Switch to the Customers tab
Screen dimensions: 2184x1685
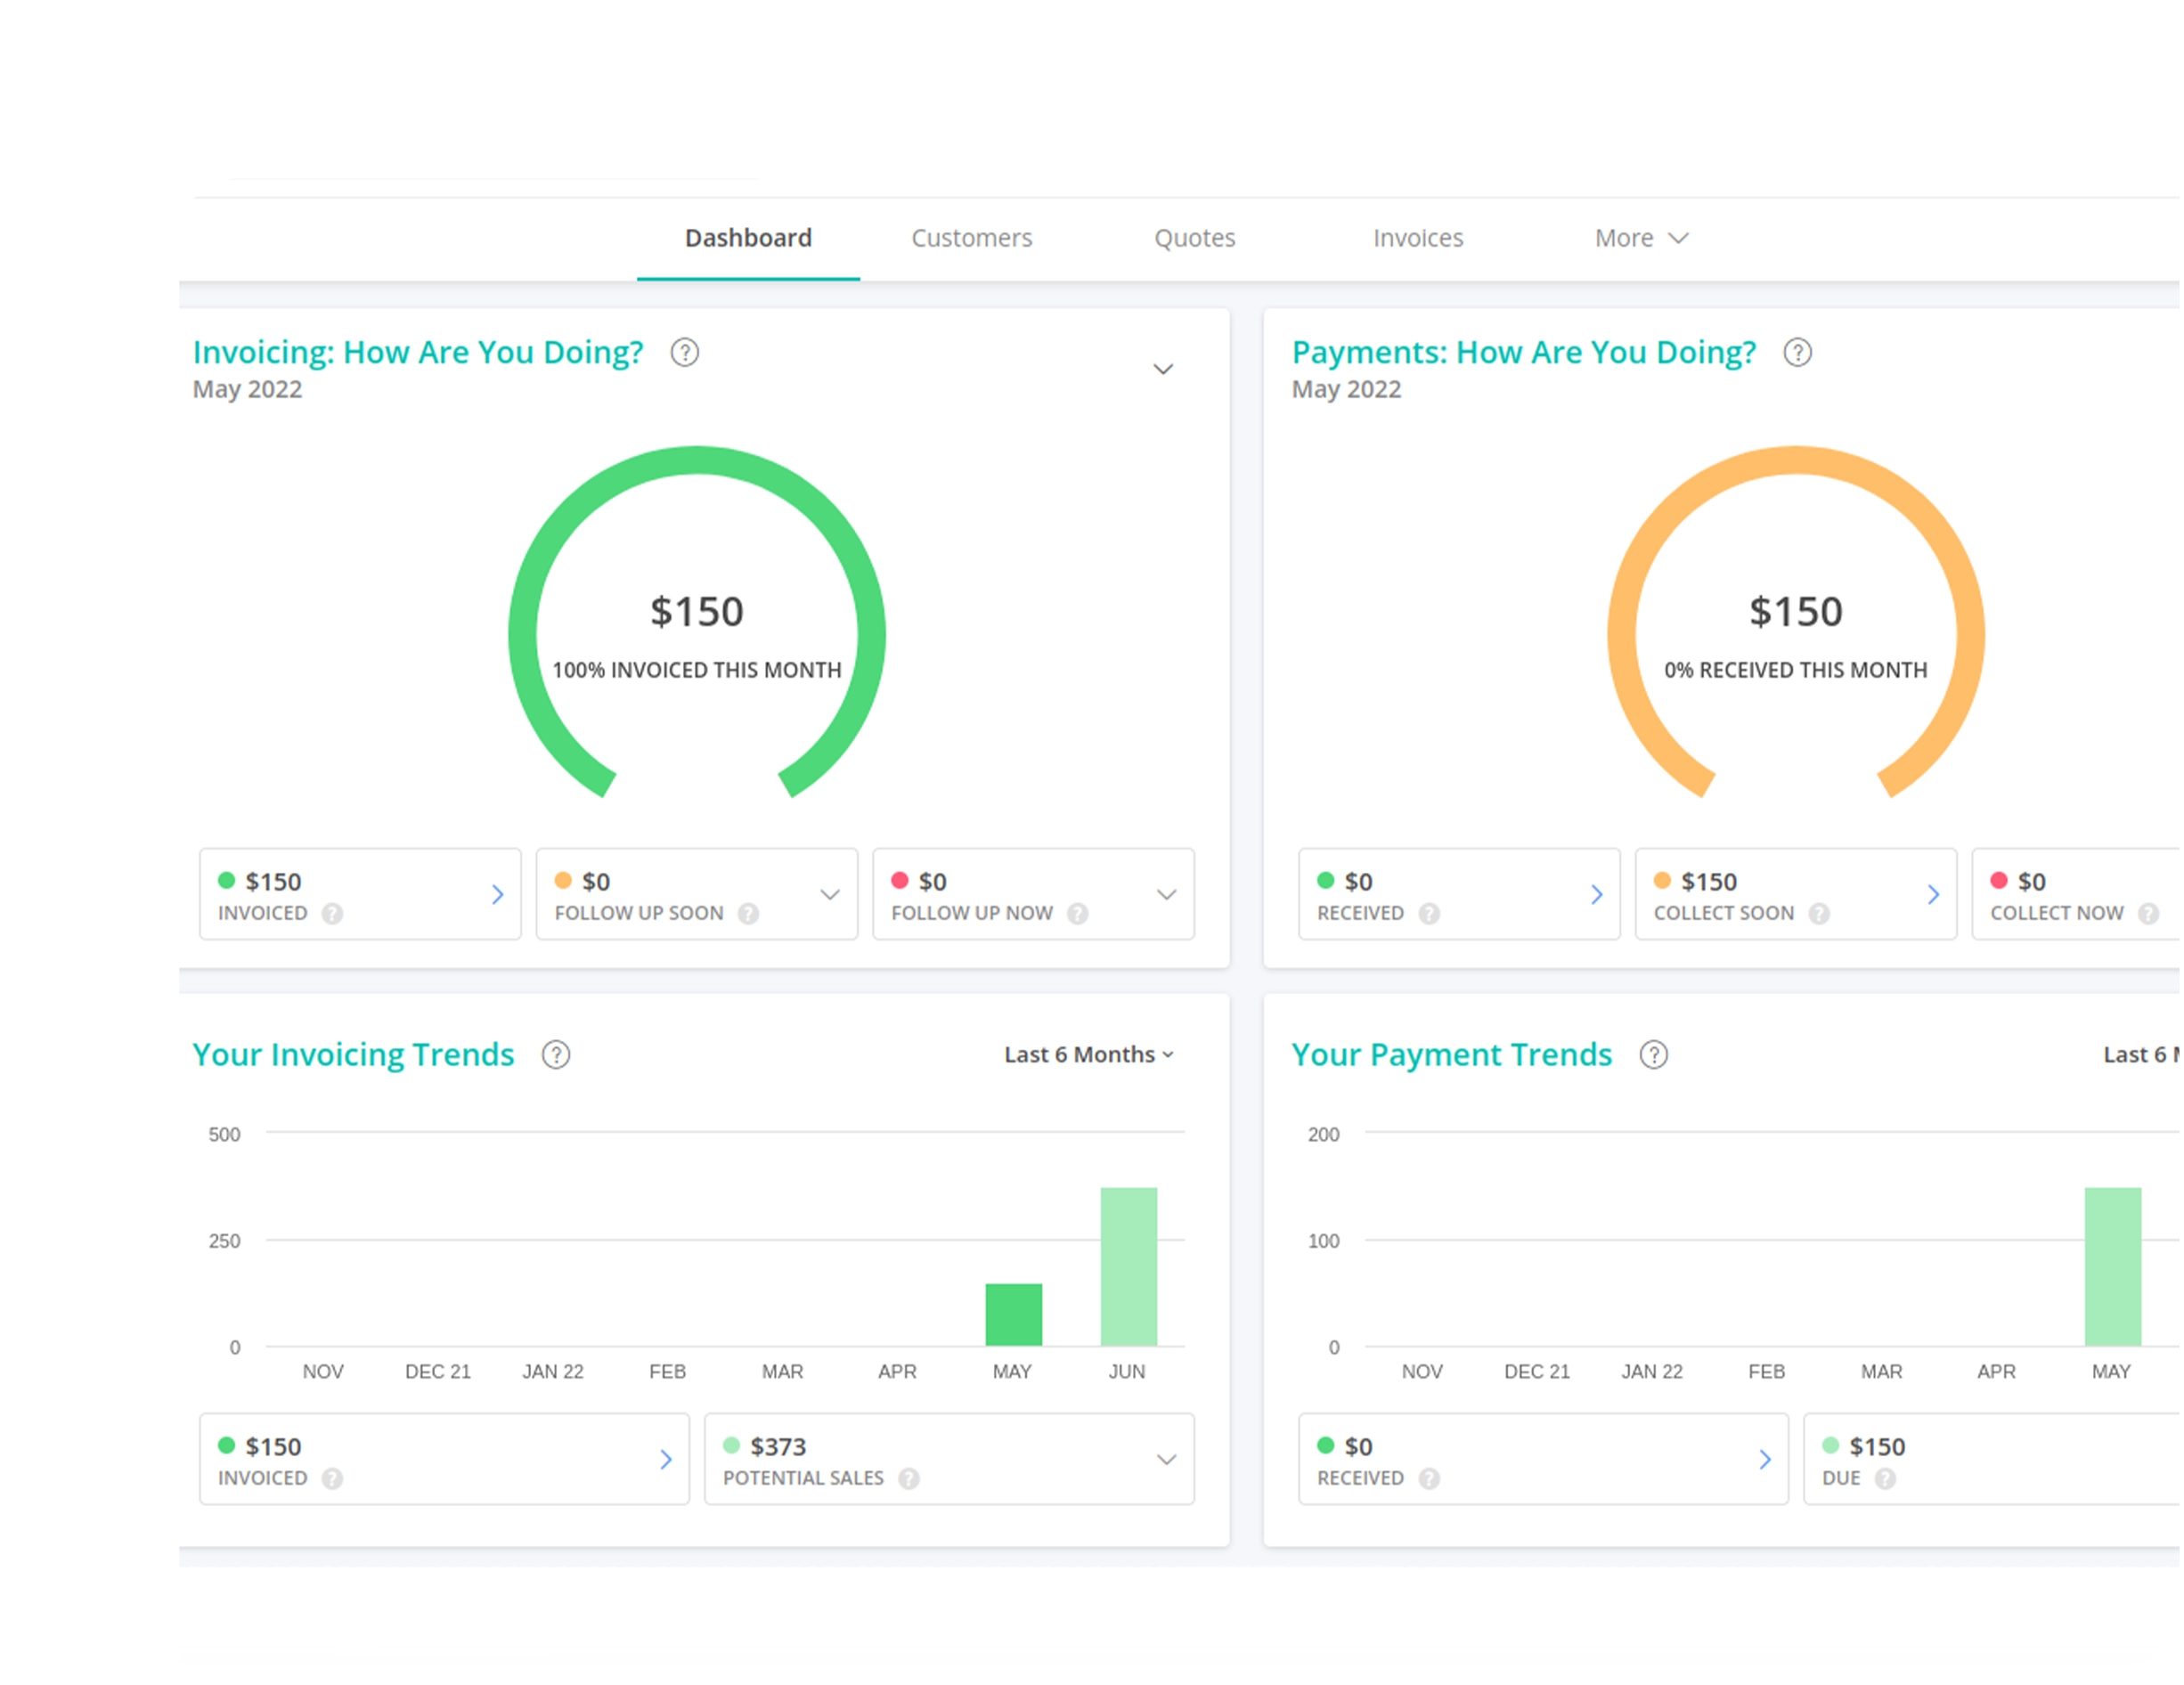(971, 238)
